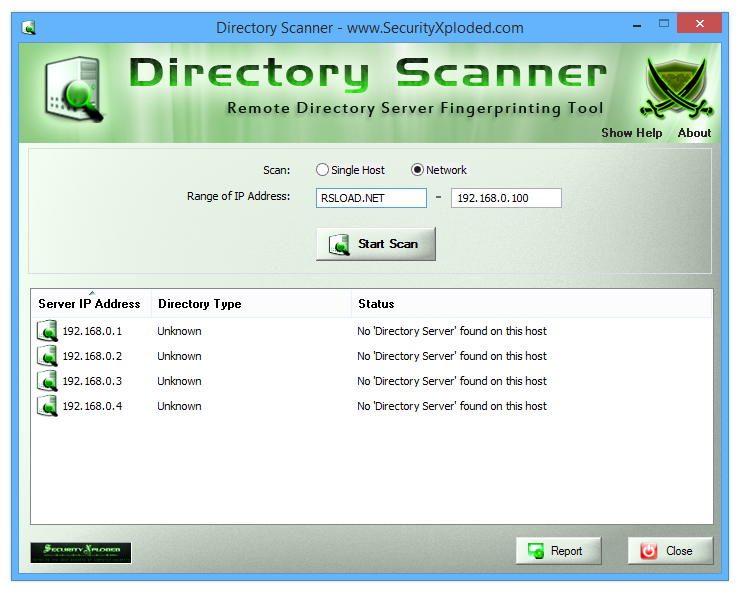The image size is (743, 600).
Task: Open Show Help
Action: coord(632,133)
